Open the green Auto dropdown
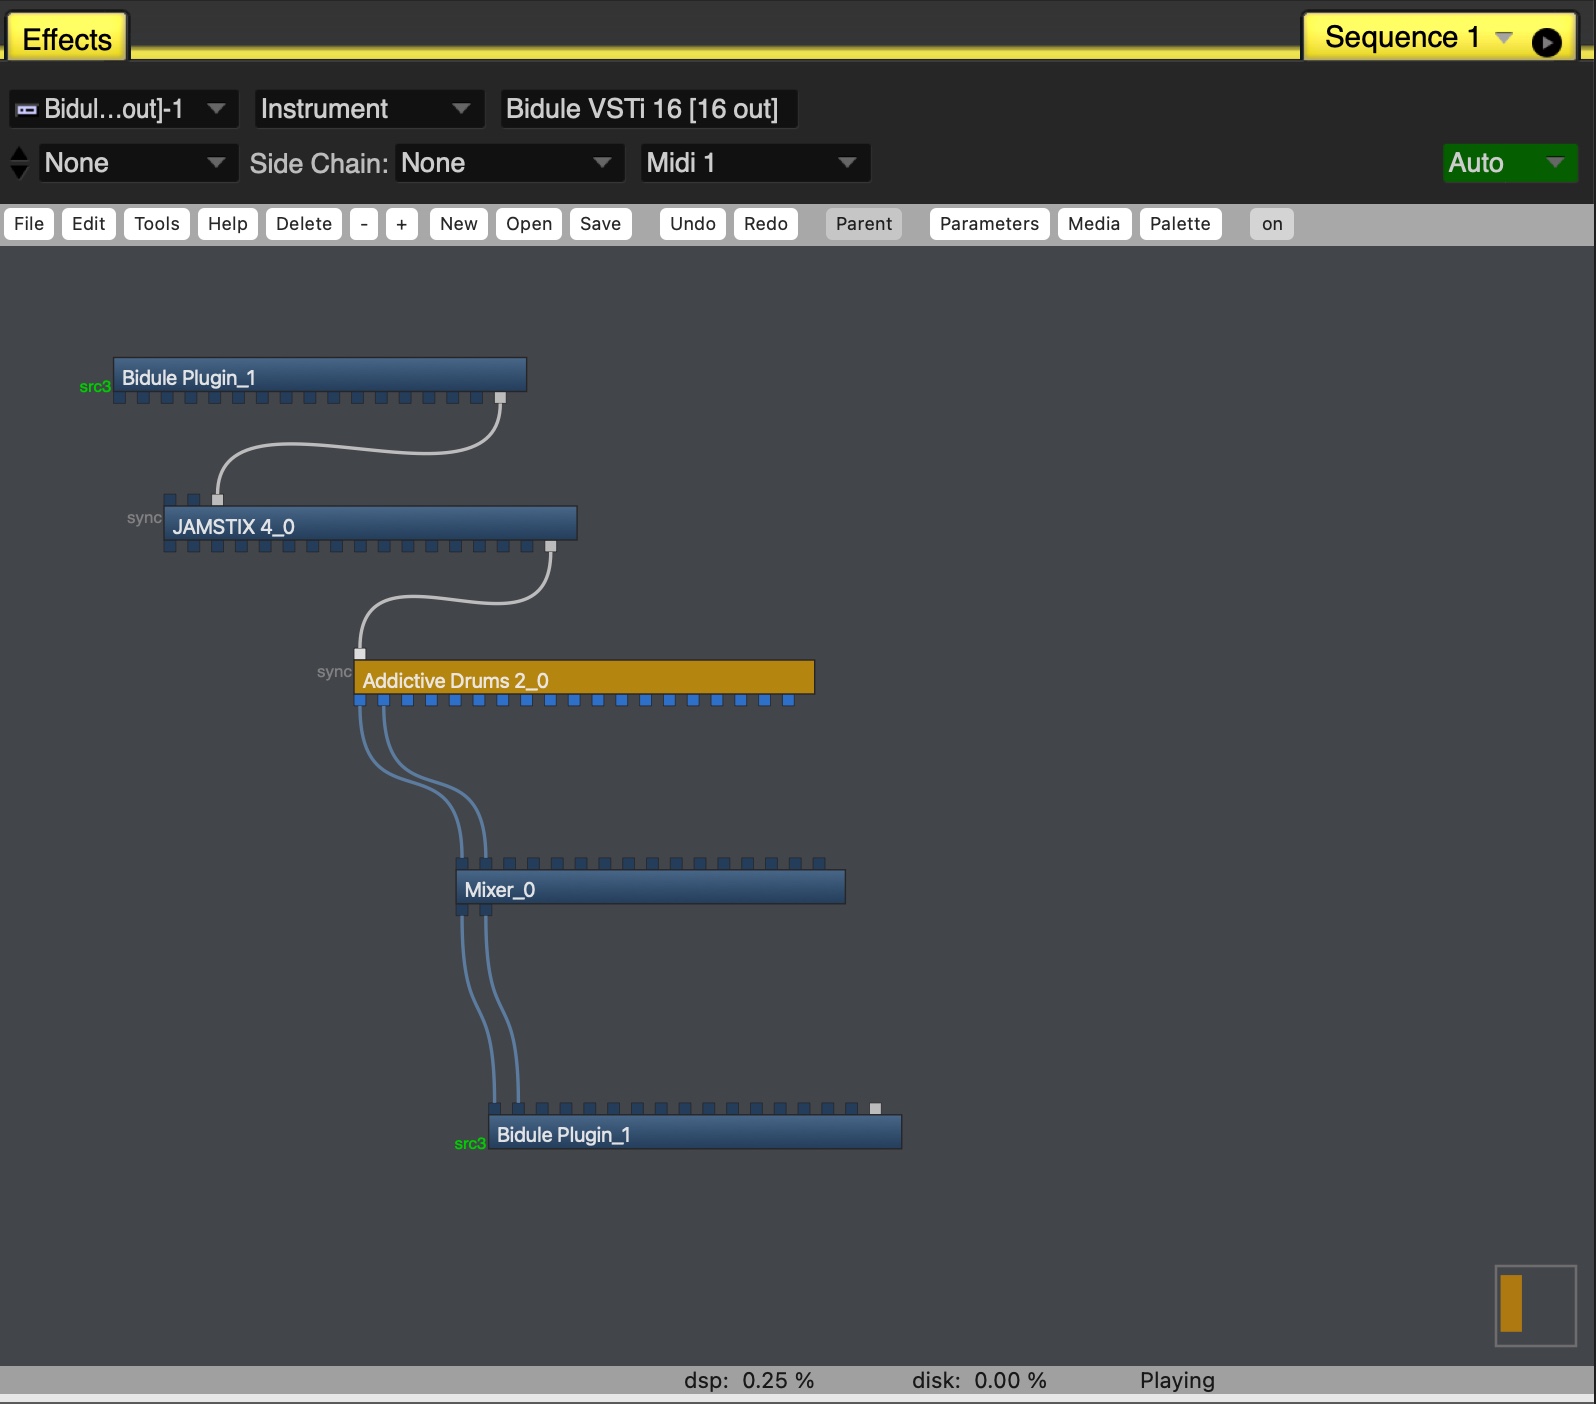This screenshot has height=1404, width=1596. point(1510,163)
